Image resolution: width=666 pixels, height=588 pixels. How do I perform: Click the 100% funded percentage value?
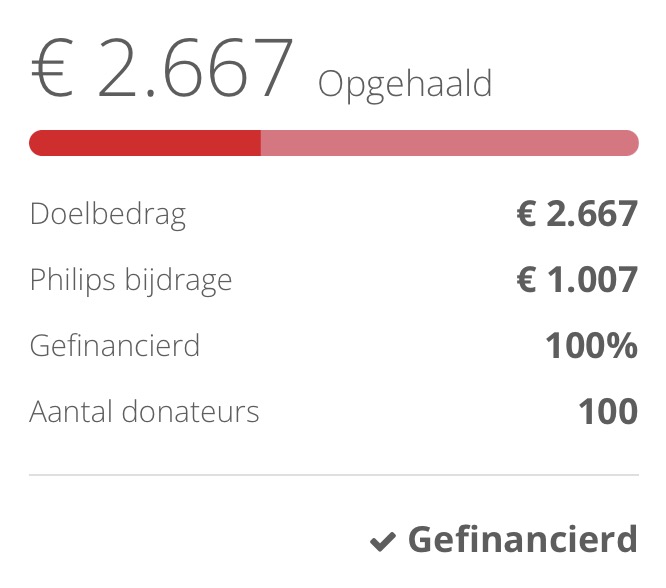[591, 346]
